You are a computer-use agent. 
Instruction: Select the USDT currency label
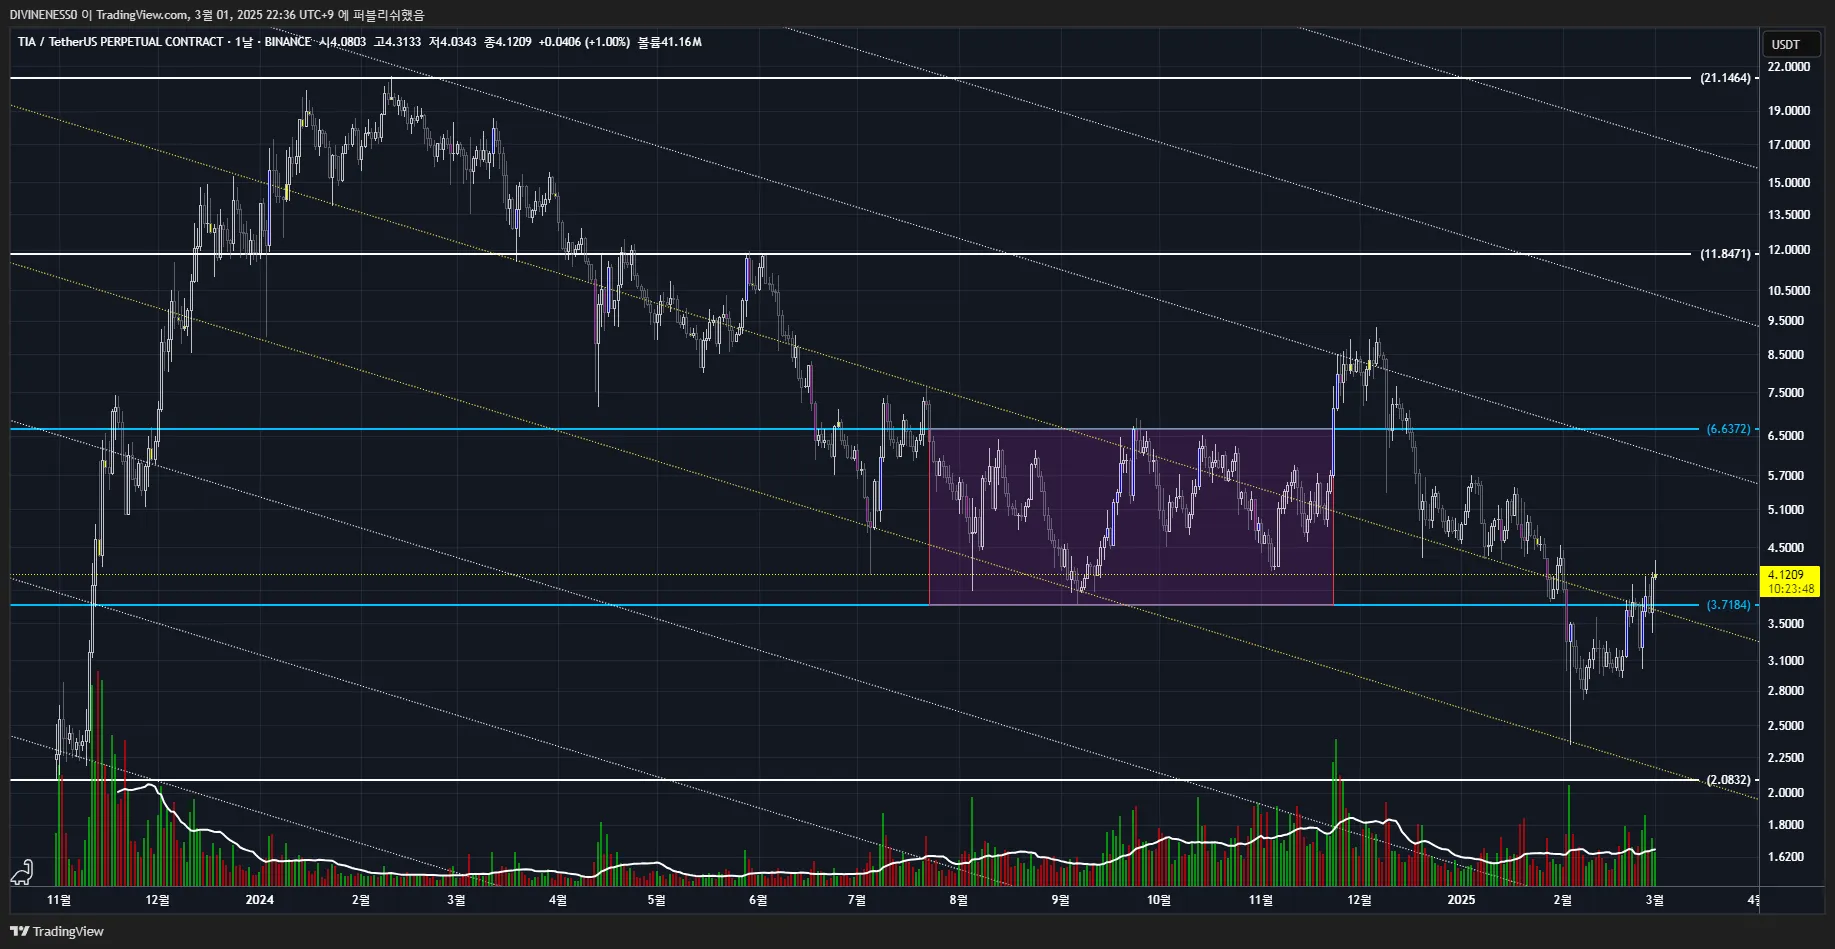1786,44
